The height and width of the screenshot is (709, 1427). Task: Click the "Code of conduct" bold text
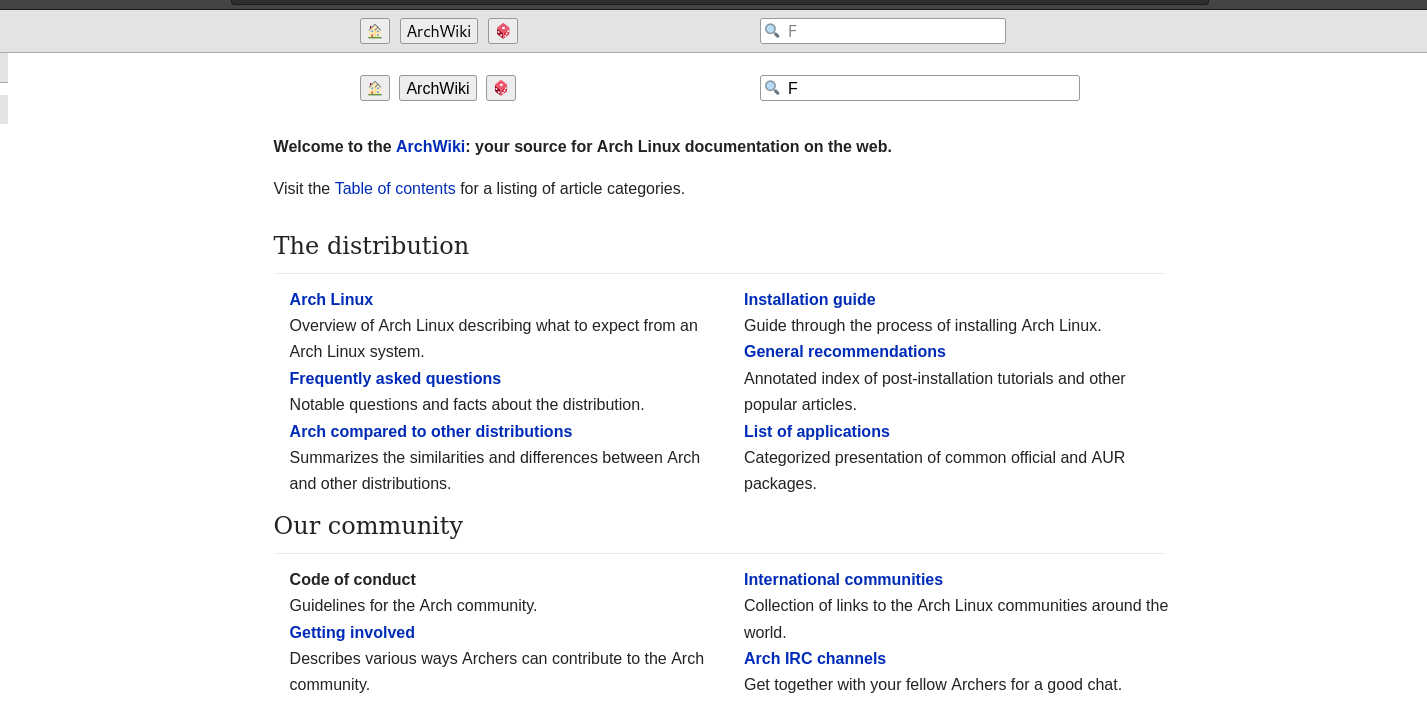pos(353,579)
